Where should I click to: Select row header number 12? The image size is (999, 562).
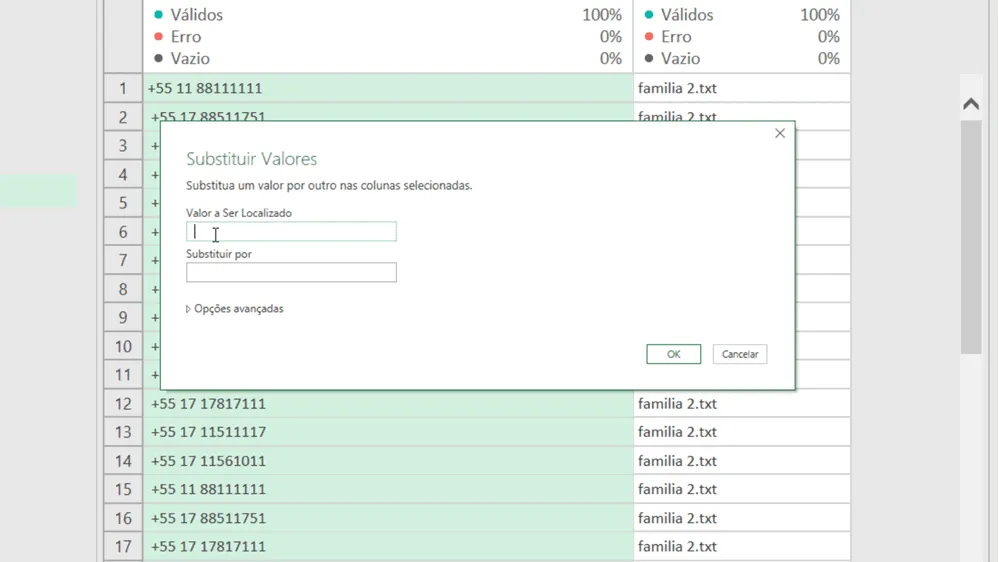(123, 403)
